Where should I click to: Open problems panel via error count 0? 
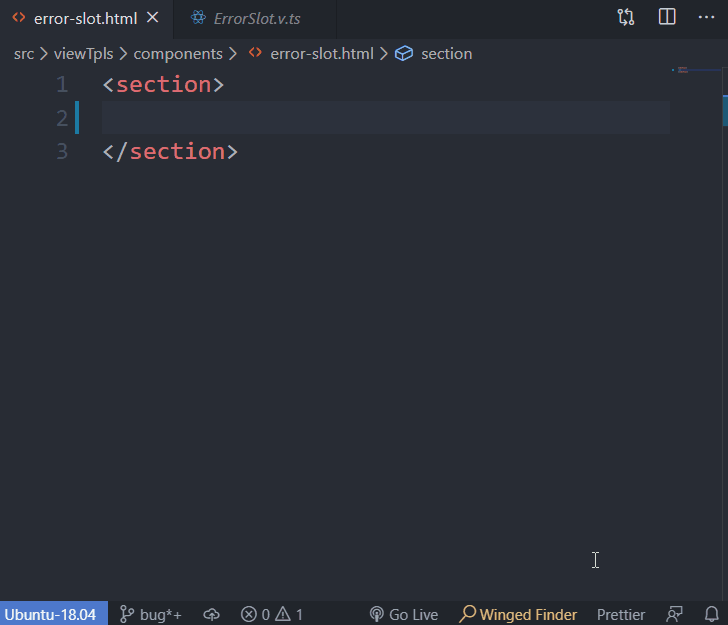tap(255, 615)
